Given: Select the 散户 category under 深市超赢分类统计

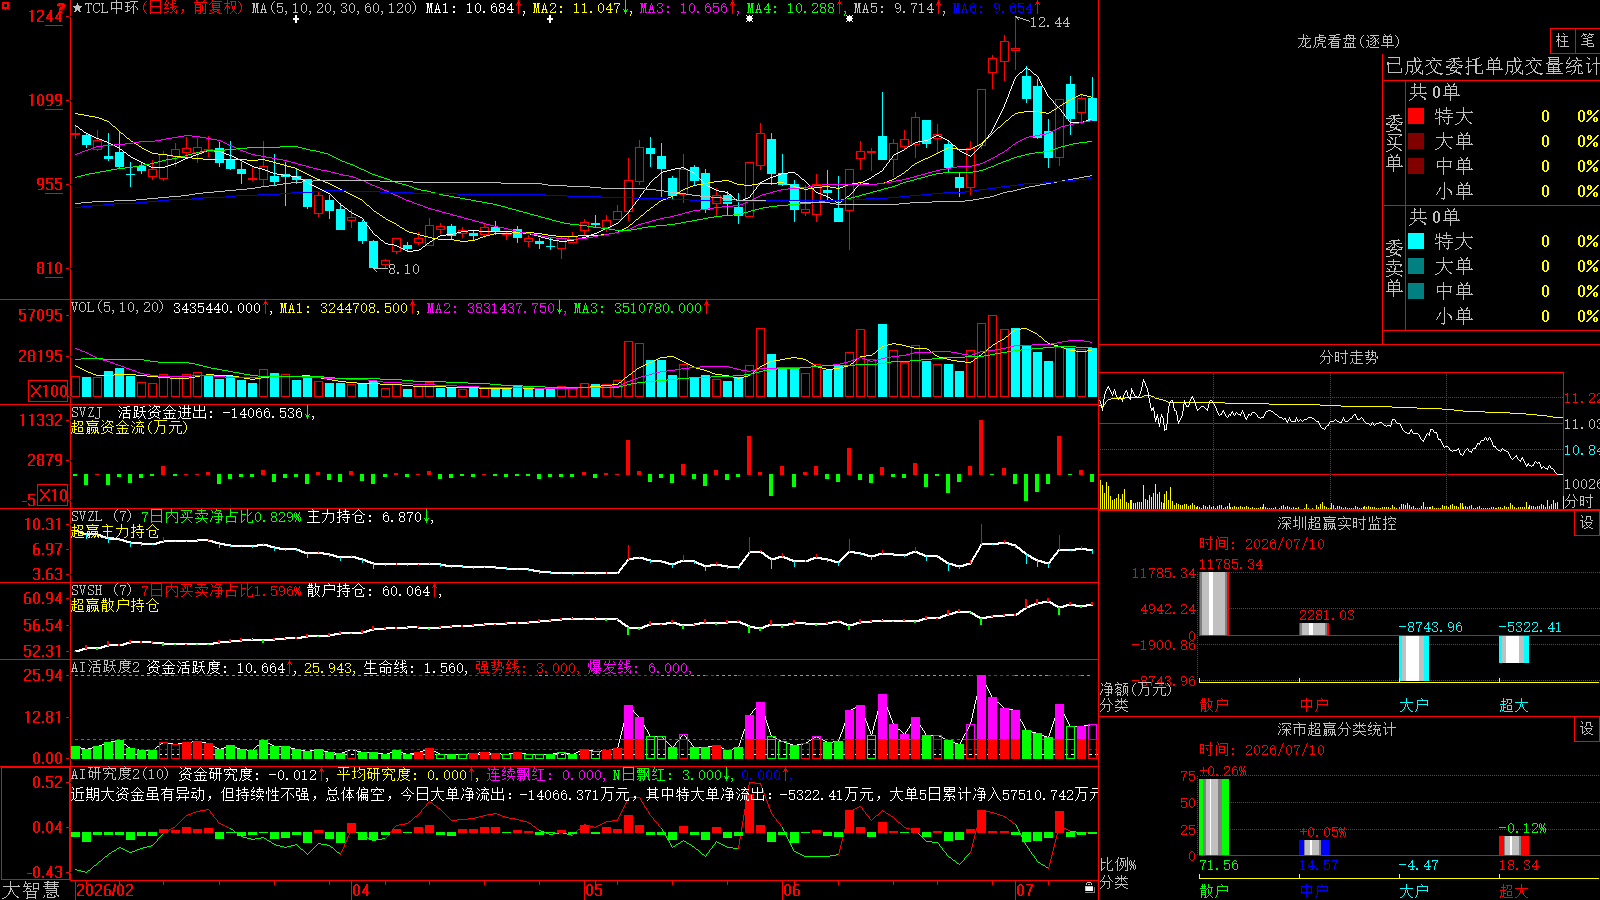Looking at the screenshot, I should pyautogui.click(x=1214, y=891).
